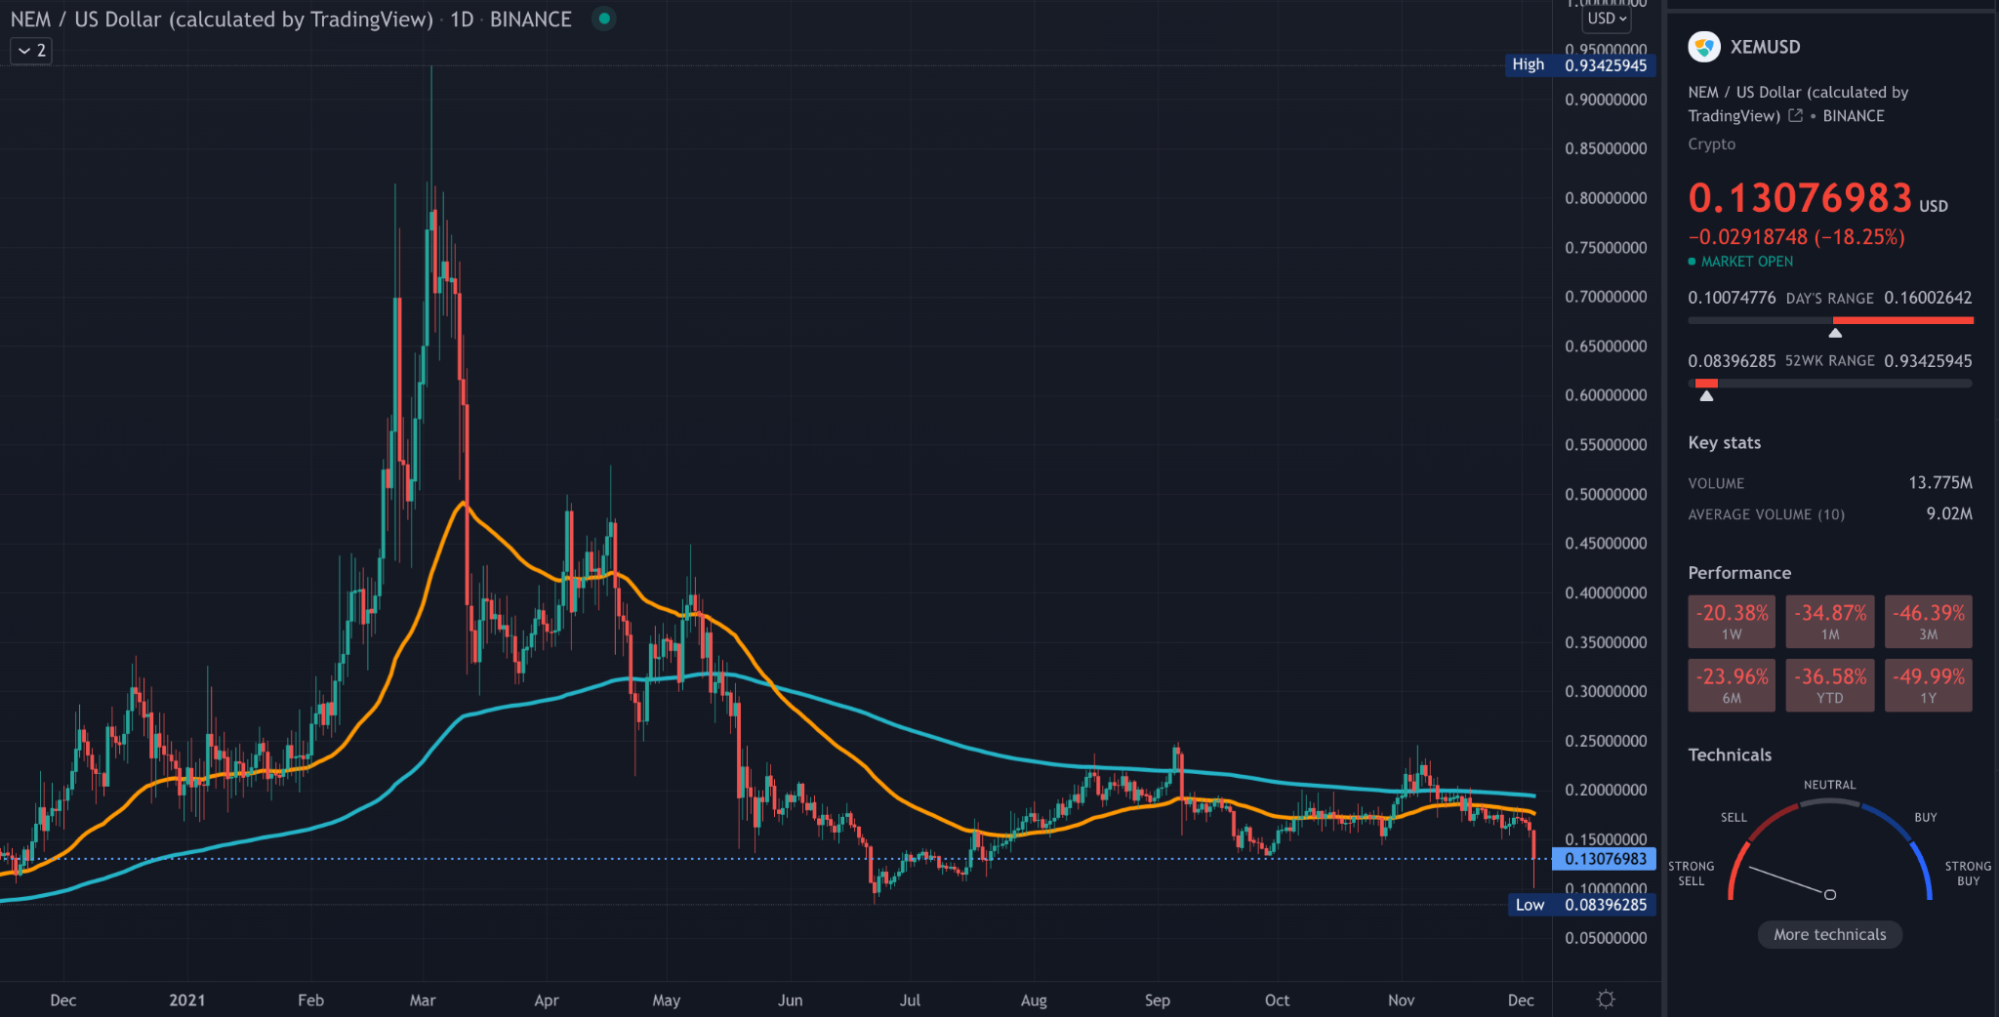Click the SELL gauge label
1999x1018 pixels.
click(1733, 817)
